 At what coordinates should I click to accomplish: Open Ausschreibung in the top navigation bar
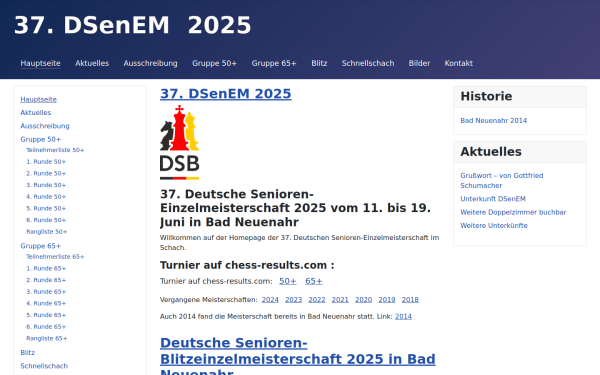150,63
